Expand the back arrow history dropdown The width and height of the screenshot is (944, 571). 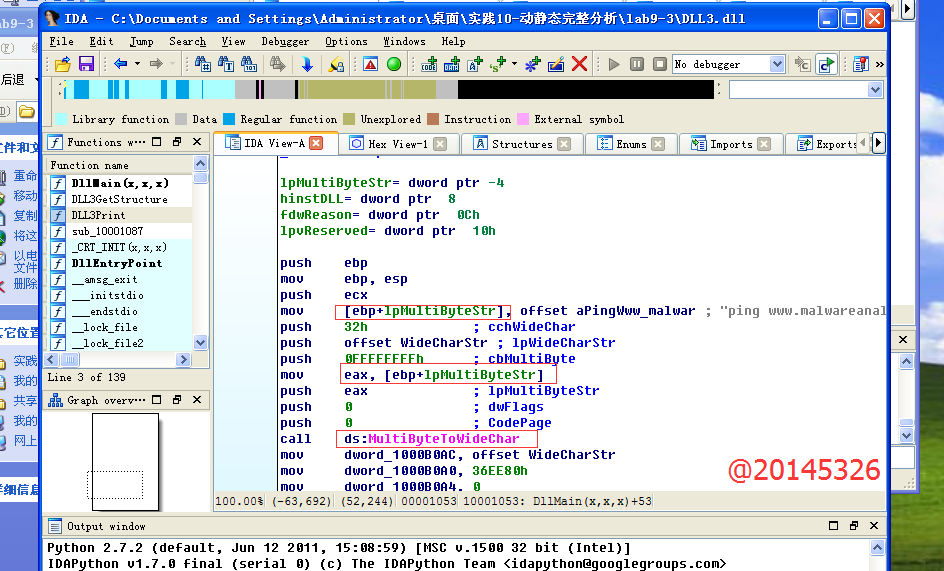click(x=136, y=64)
